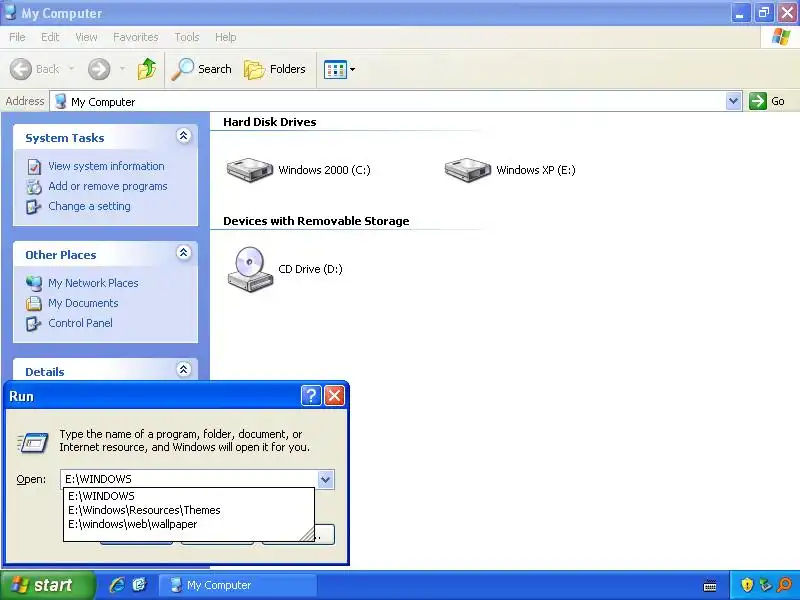This screenshot has width=800, height=600.
Task: Click the security shield tray icon
Action: (747, 585)
